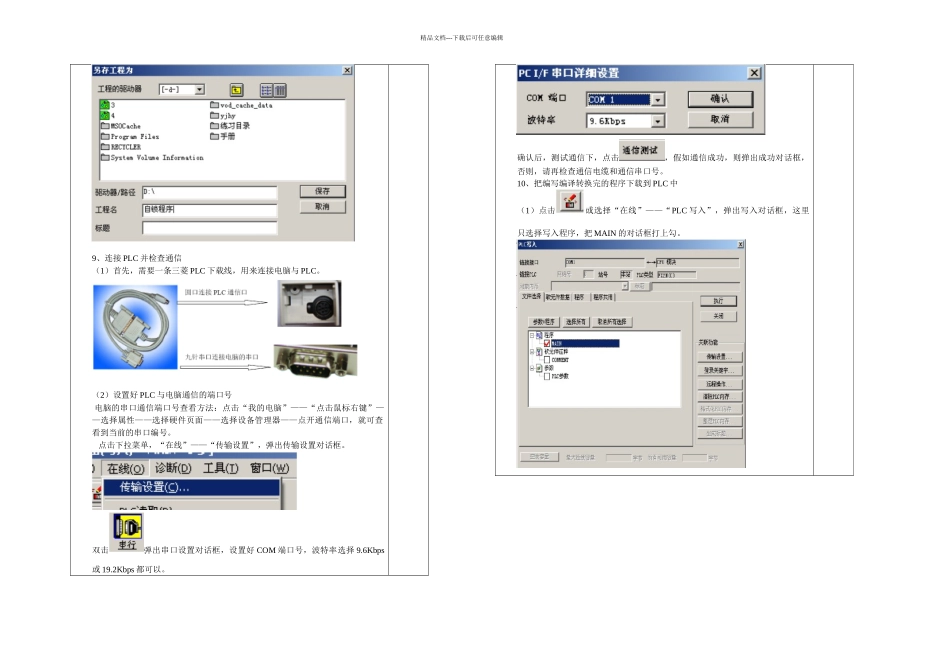This screenshot has height=672, width=950.
Task: Check the COMMENT checkbox
Action: tap(546, 360)
